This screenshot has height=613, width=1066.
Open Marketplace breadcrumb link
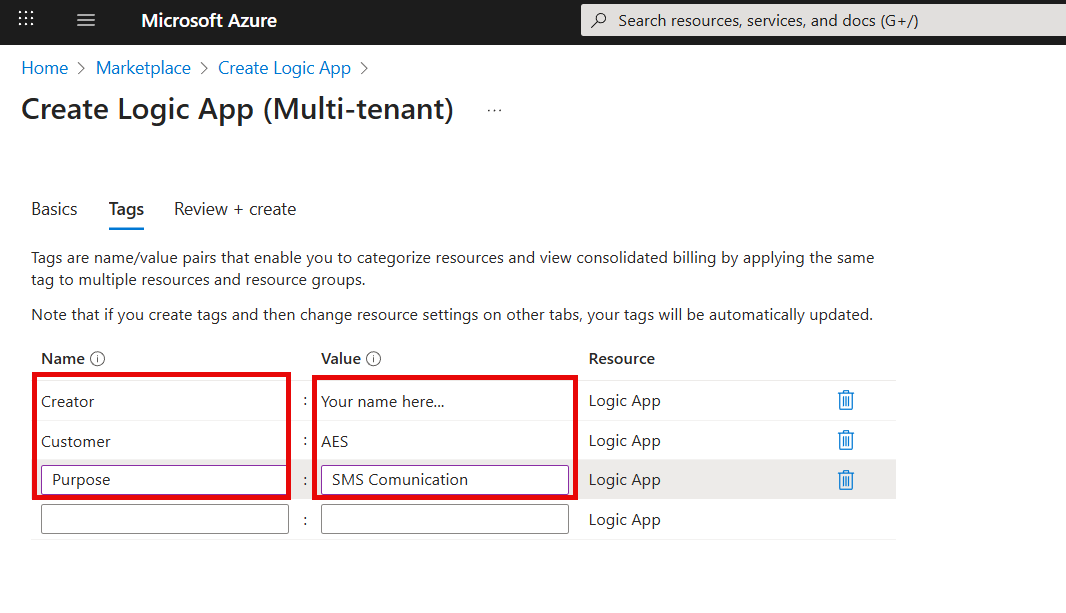[x=143, y=68]
